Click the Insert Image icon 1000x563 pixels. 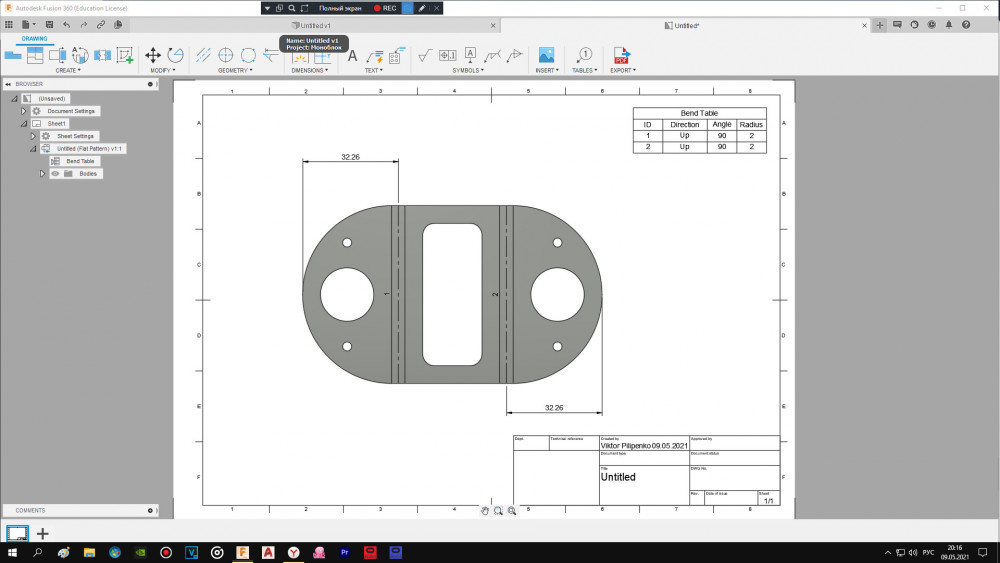[x=546, y=55]
